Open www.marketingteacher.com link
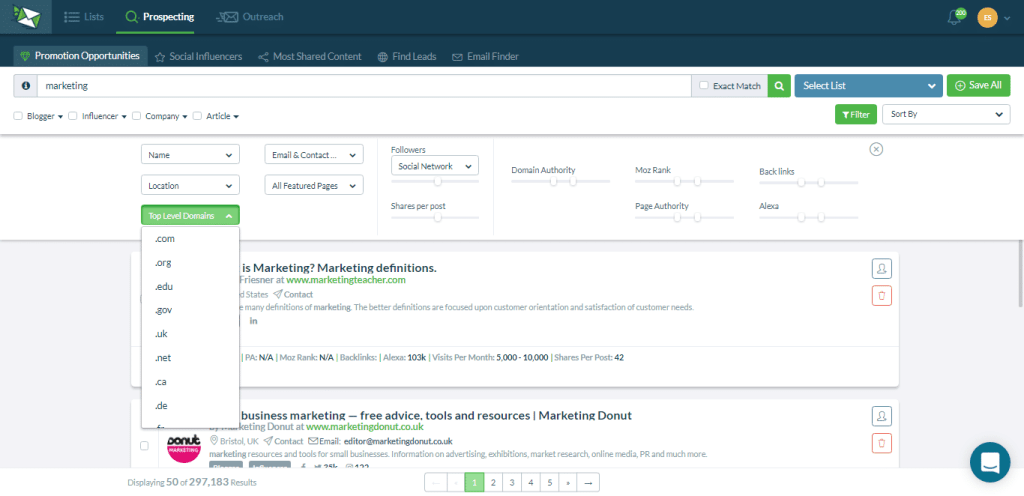 coord(346,280)
